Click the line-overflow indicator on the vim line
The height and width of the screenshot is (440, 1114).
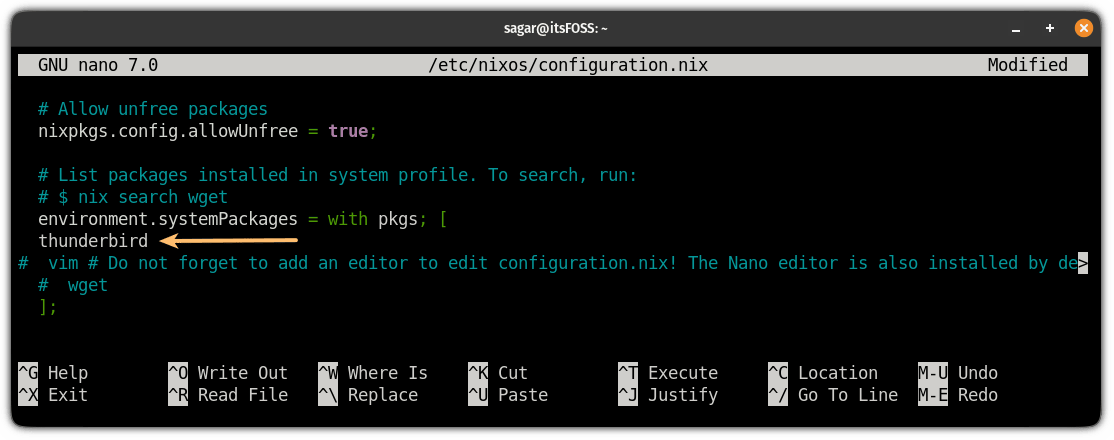pos(1082,263)
